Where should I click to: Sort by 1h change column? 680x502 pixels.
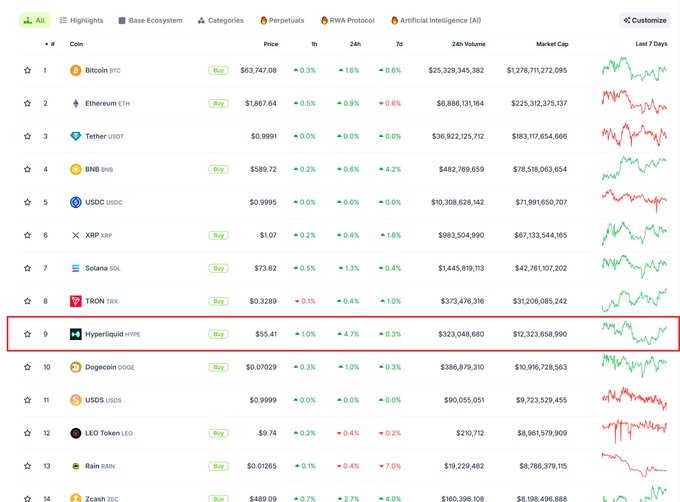pyautogui.click(x=314, y=44)
